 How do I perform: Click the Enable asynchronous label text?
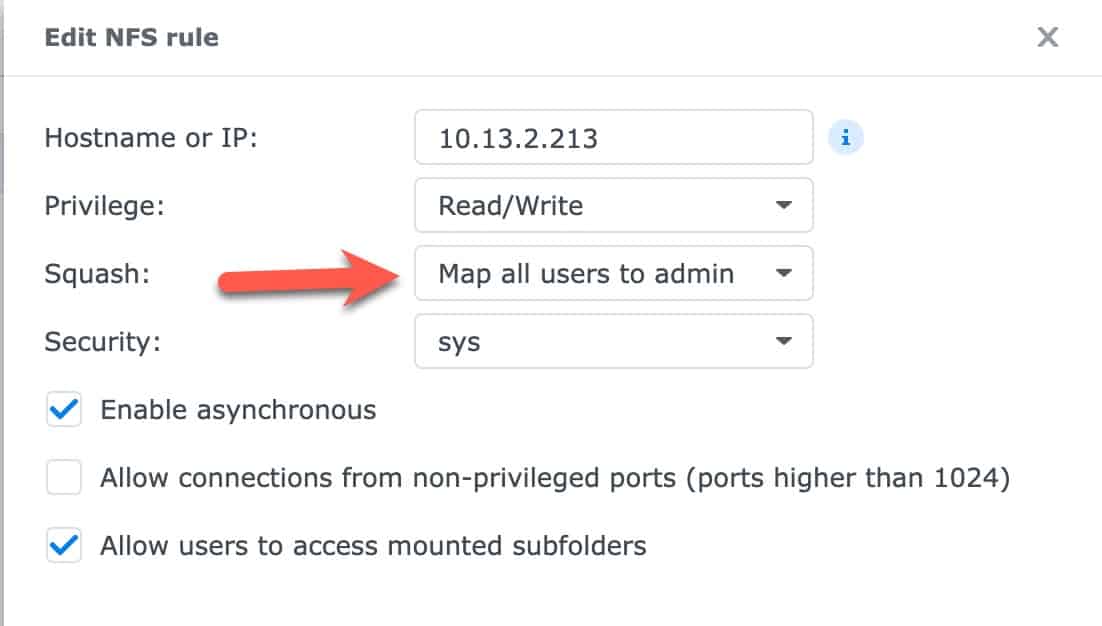(x=238, y=410)
